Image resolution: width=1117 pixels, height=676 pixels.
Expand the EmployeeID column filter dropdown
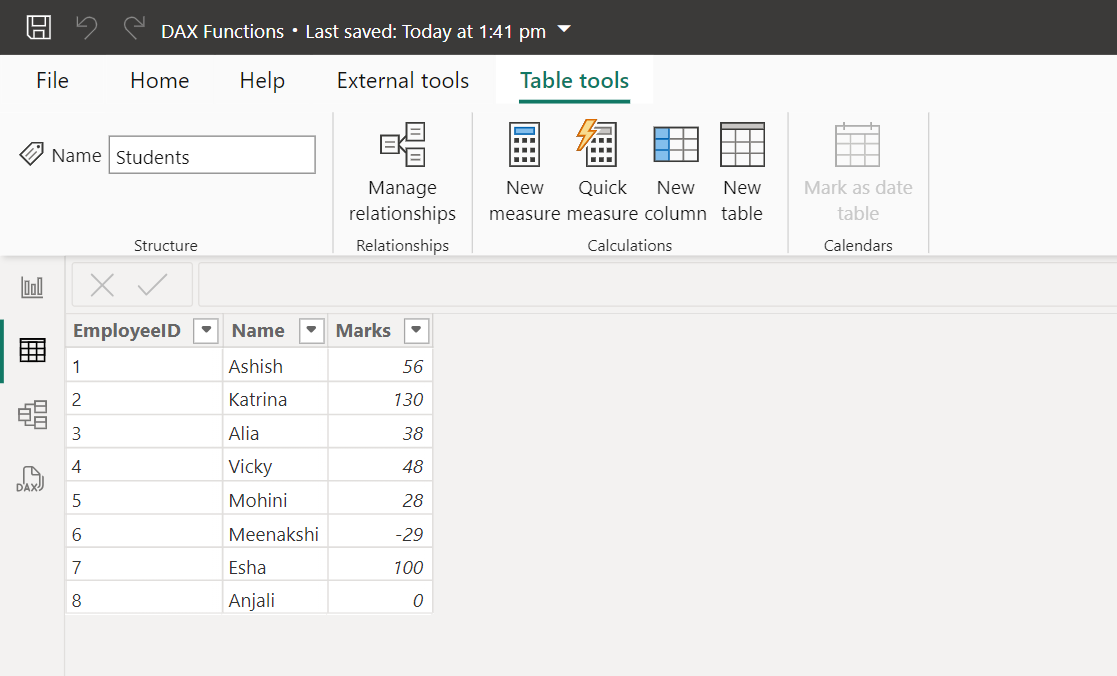click(x=206, y=331)
